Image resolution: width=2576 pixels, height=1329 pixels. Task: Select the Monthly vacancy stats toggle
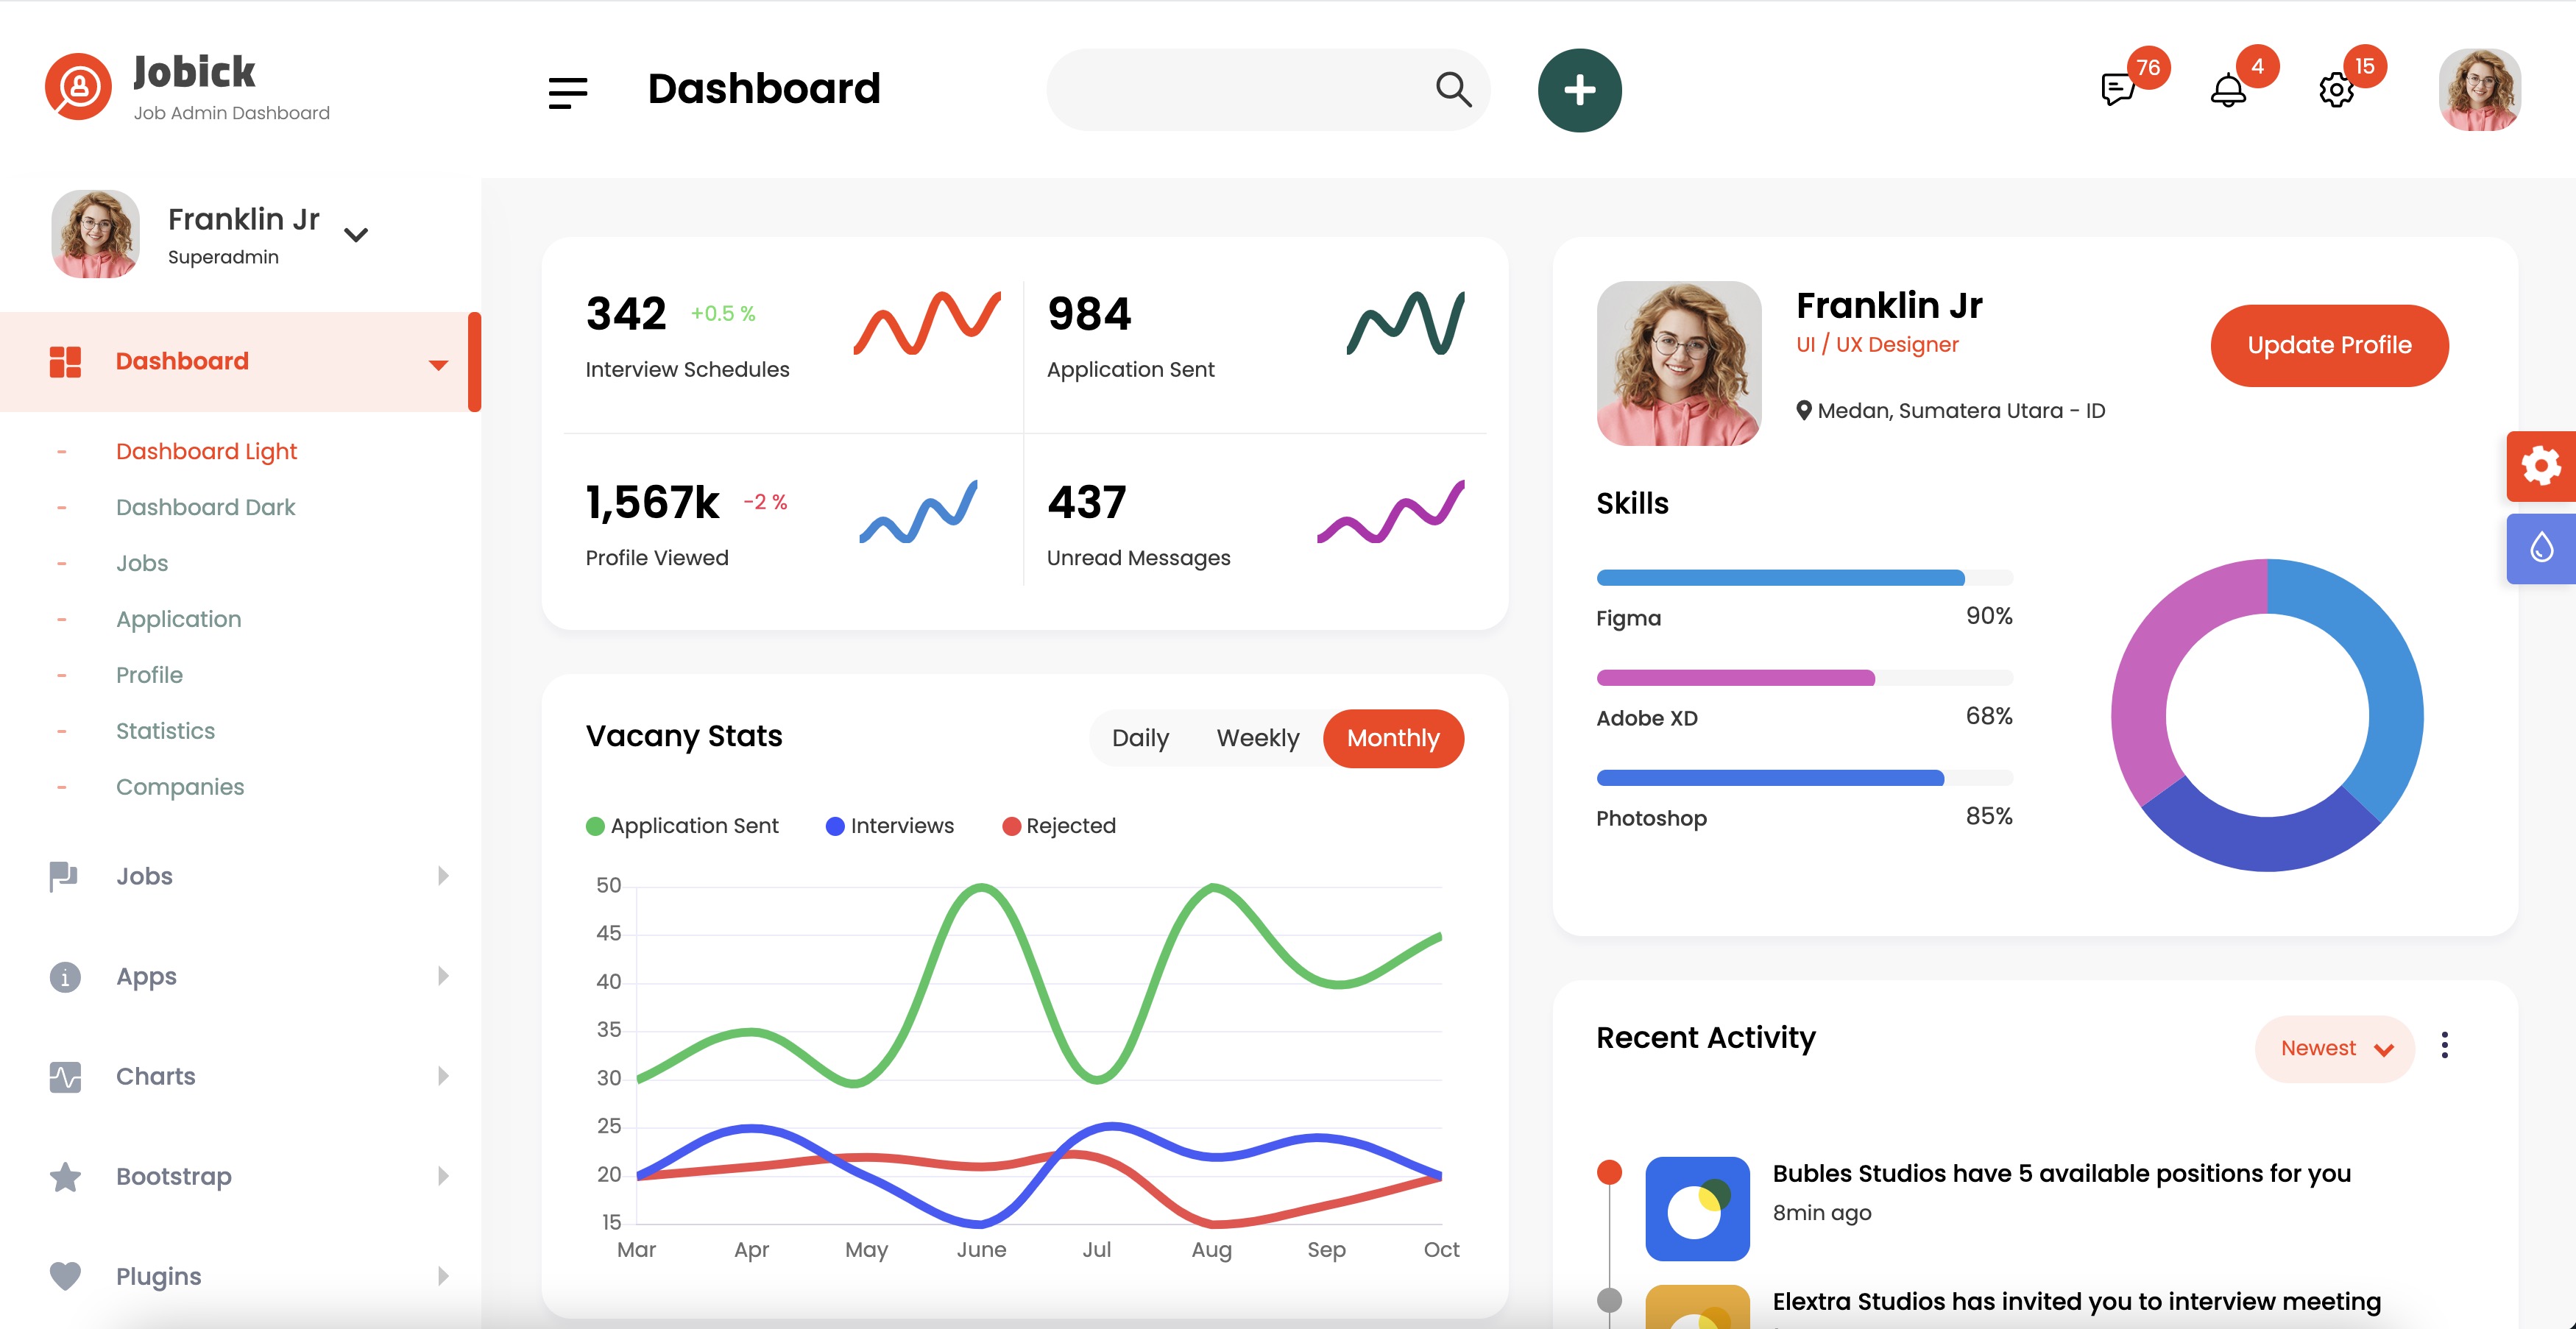click(x=1393, y=739)
